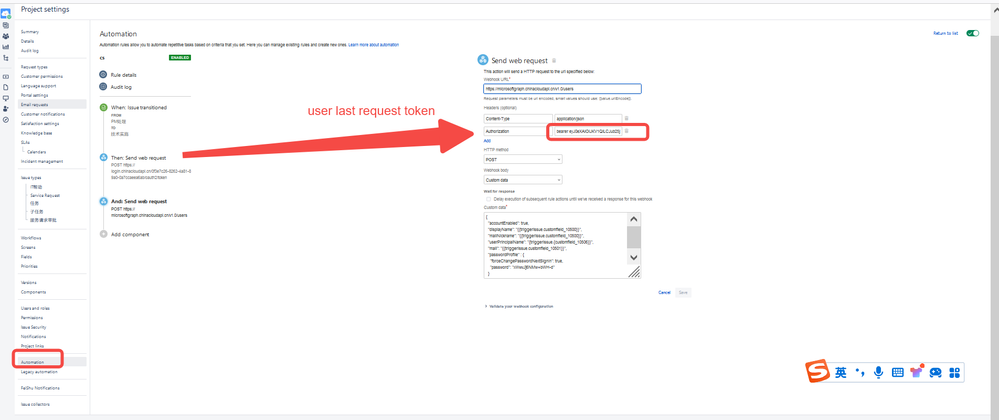
Task: Open the Knowledge base settings
Action: [36, 133]
